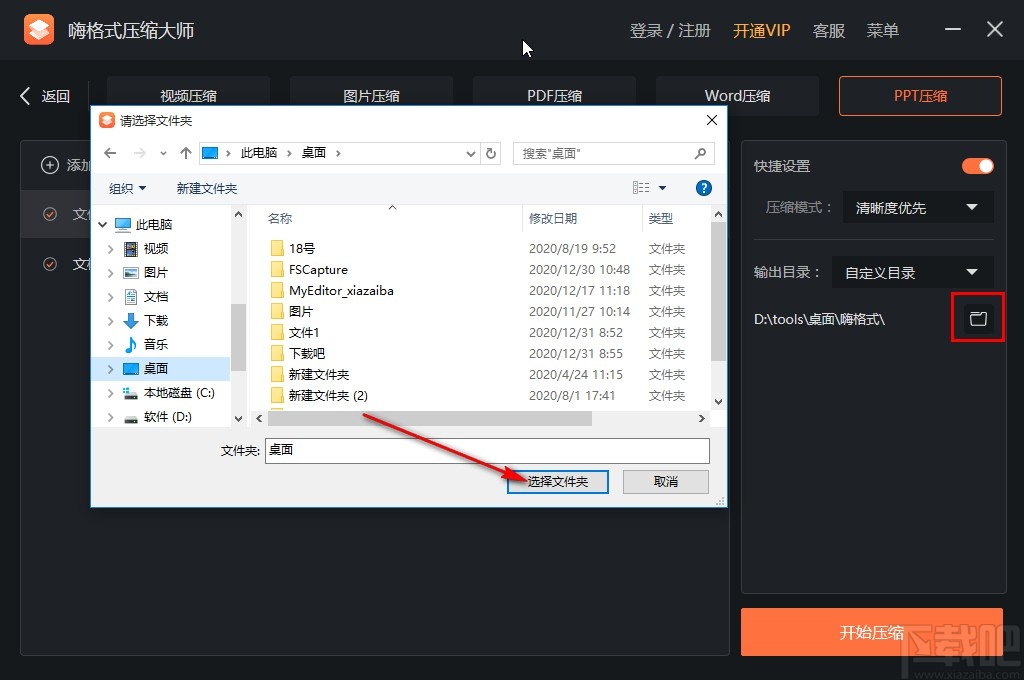Switch to 视频压缩 tab
This screenshot has width=1024, height=680.
tap(188, 95)
